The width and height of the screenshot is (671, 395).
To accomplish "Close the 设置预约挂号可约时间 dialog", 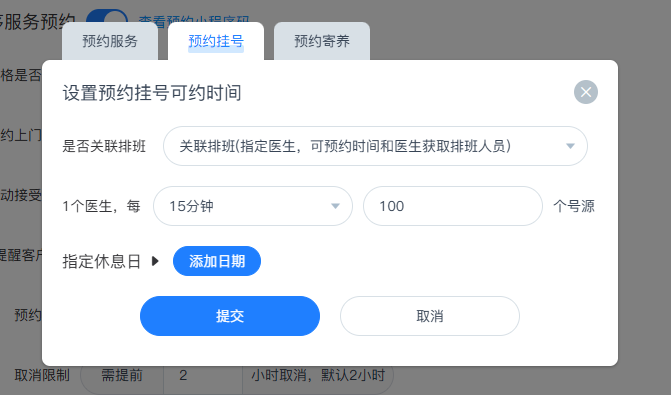I will click(585, 92).
